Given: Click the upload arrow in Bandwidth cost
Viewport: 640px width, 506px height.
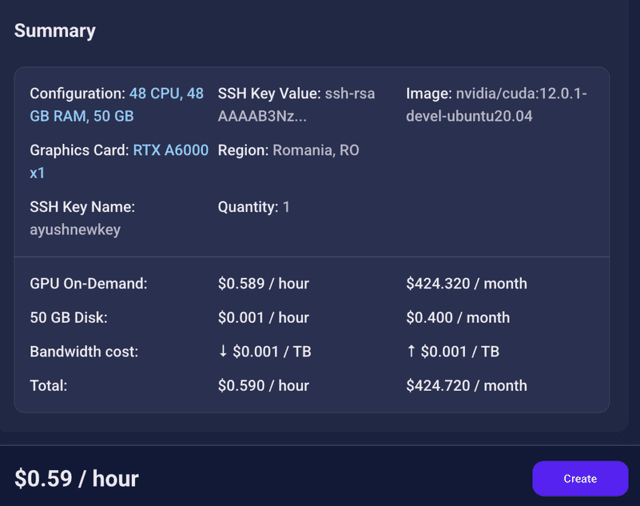Looking at the screenshot, I should coord(411,351).
